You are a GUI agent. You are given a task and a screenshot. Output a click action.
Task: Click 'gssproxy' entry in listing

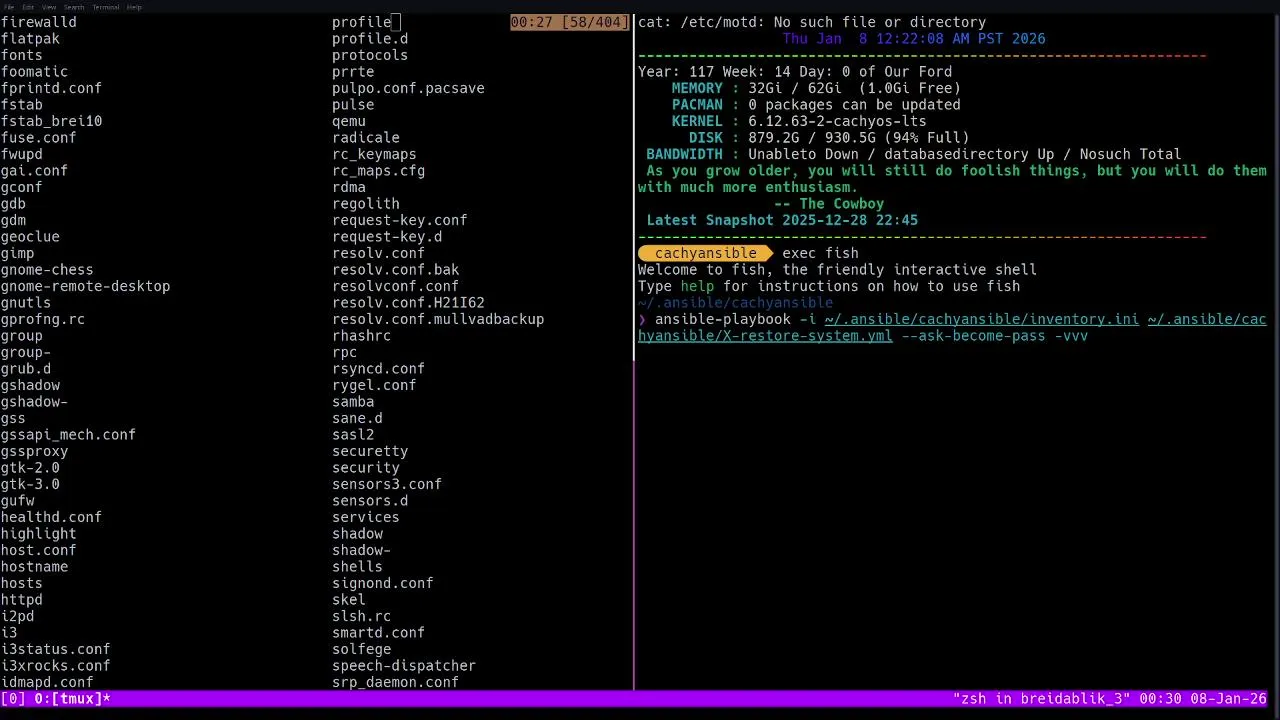[34, 451]
